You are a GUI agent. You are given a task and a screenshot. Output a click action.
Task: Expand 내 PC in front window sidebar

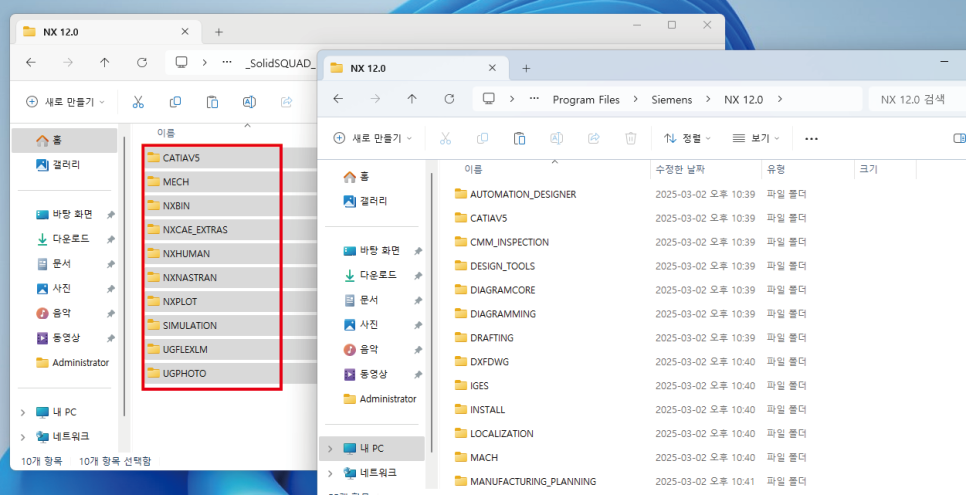coord(330,449)
